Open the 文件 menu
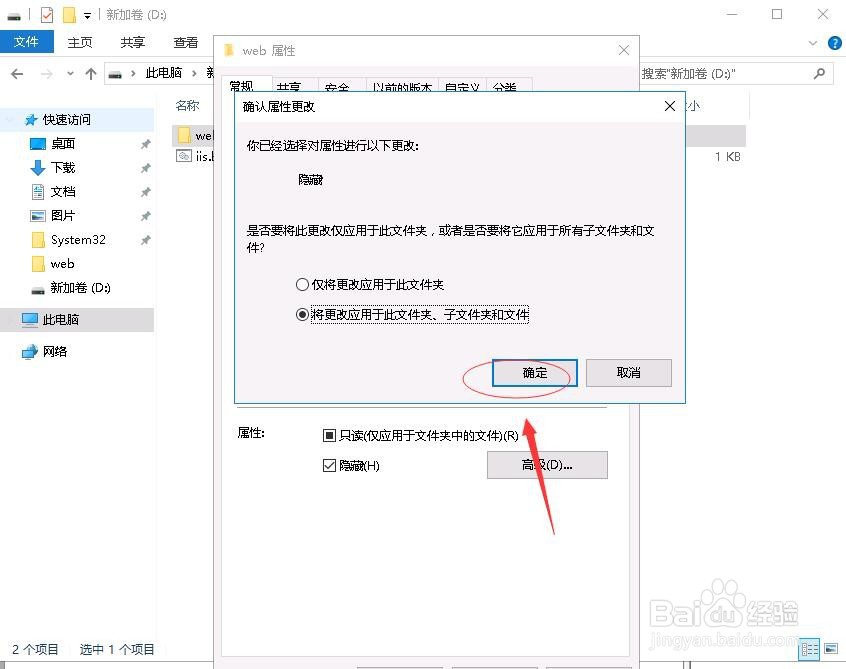The image size is (846, 669). point(27,42)
